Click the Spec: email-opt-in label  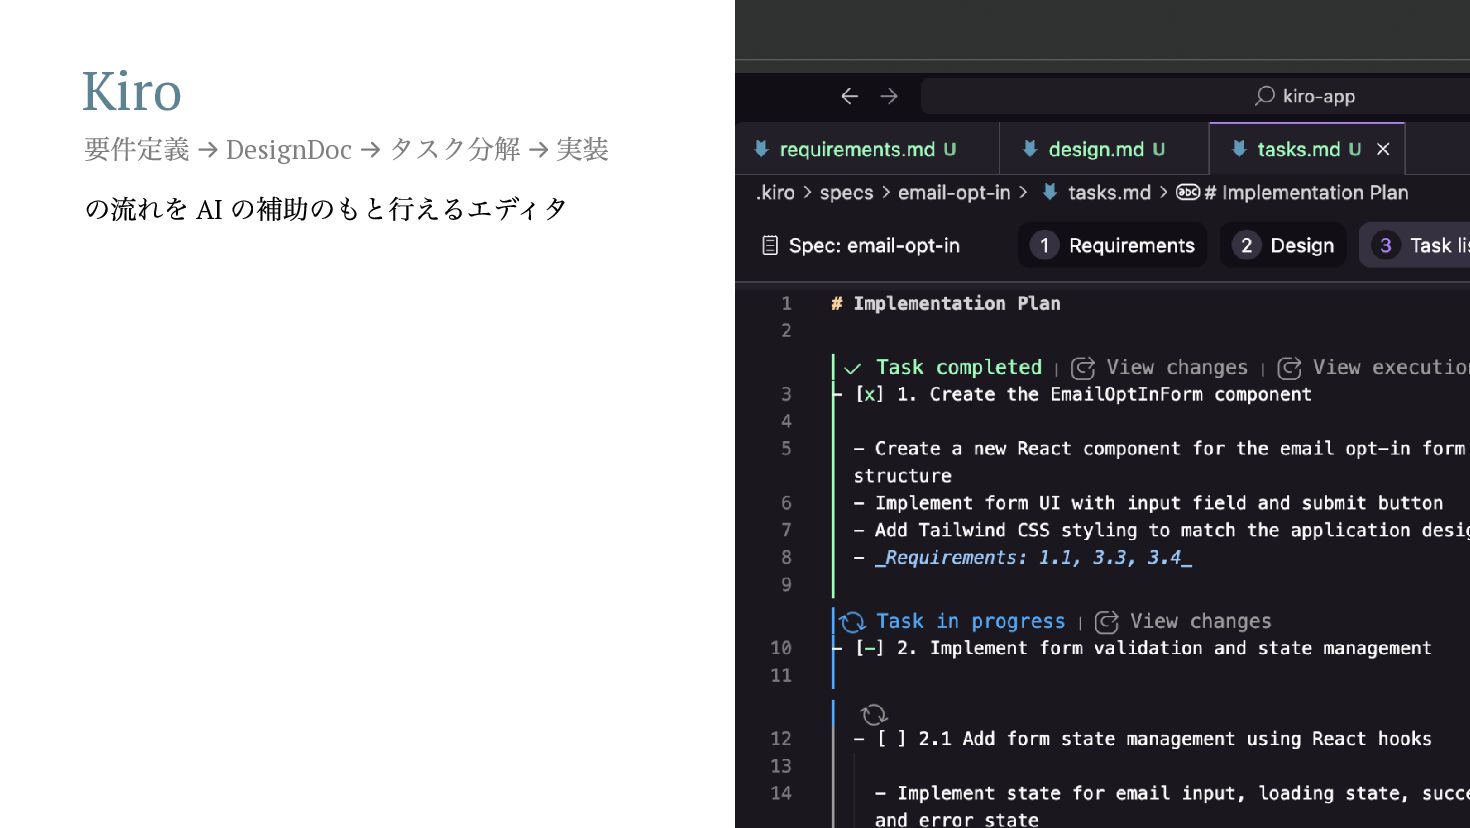point(874,246)
